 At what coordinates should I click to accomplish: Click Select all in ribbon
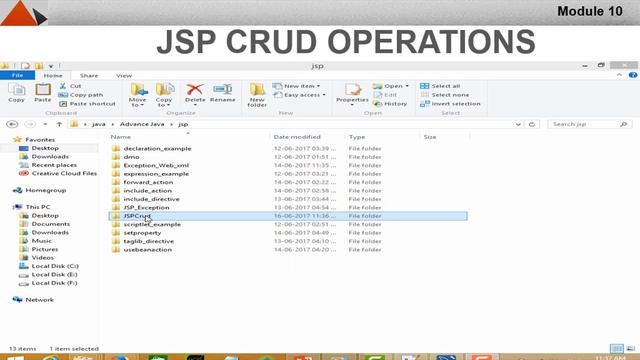pos(440,86)
